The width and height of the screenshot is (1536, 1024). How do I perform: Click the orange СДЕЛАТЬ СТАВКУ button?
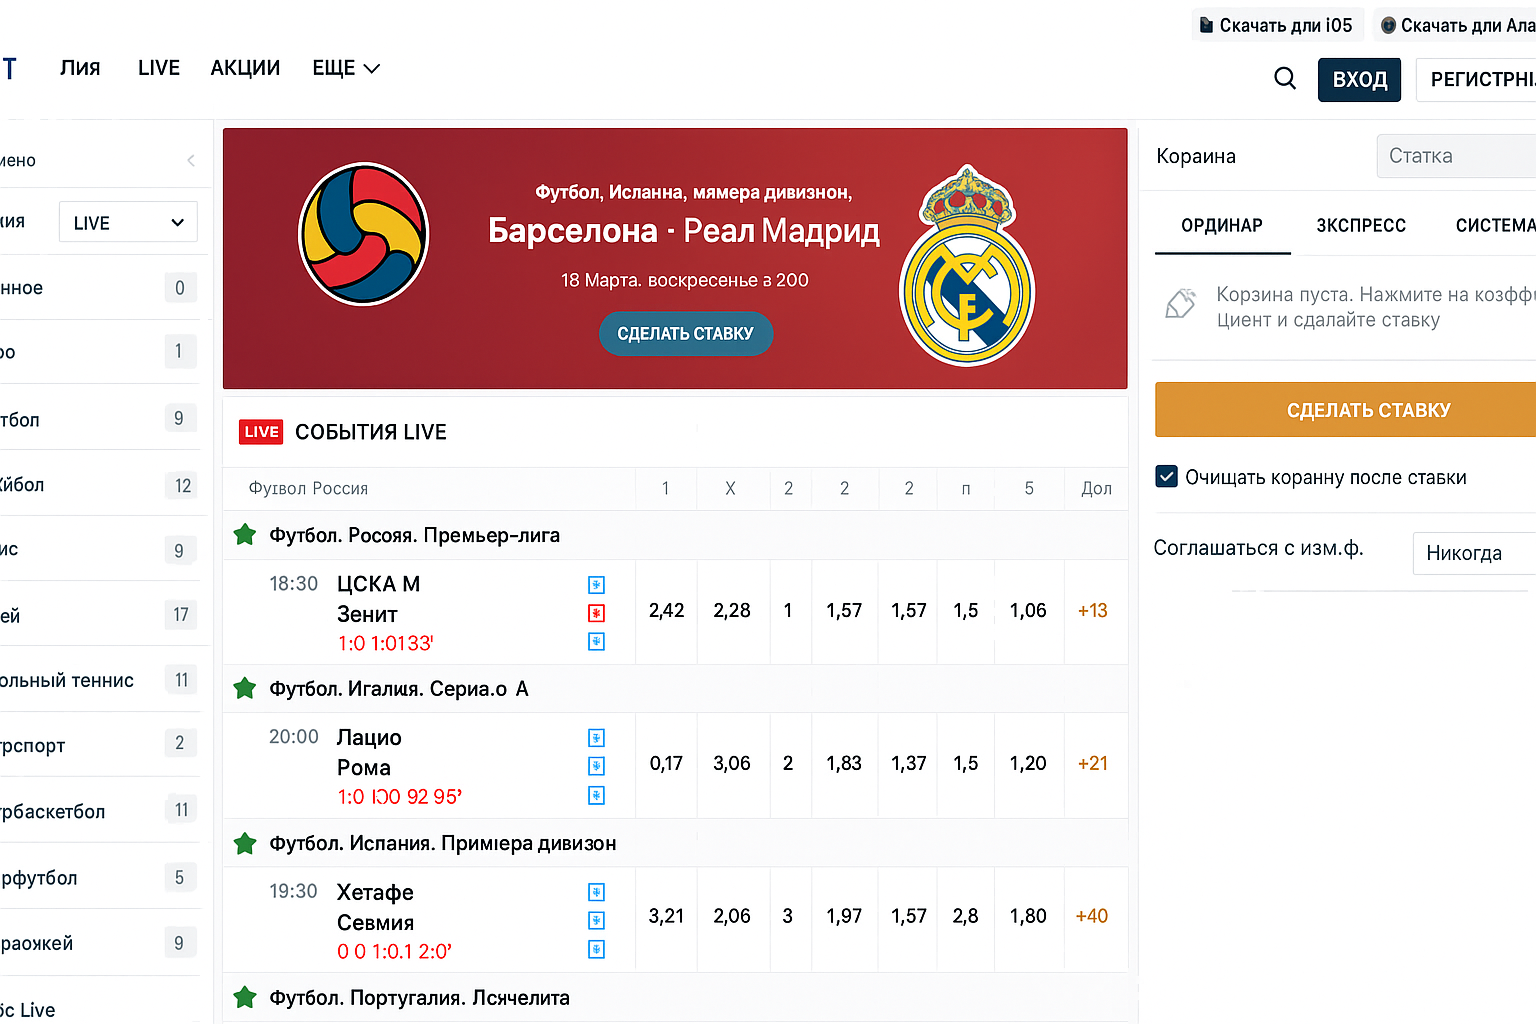point(1366,410)
